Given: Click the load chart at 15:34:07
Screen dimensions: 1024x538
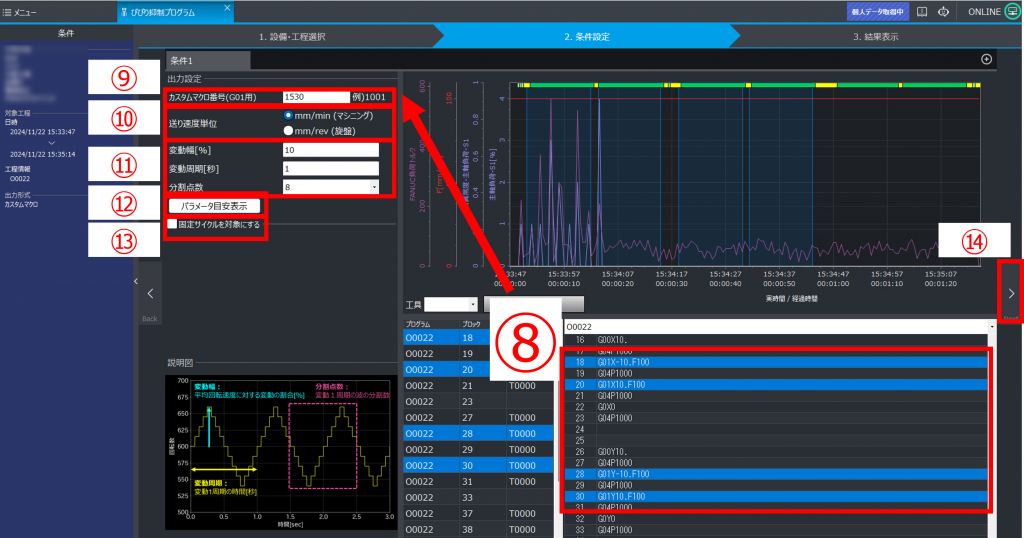Looking at the screenshot, I should [x=618, y=175].
